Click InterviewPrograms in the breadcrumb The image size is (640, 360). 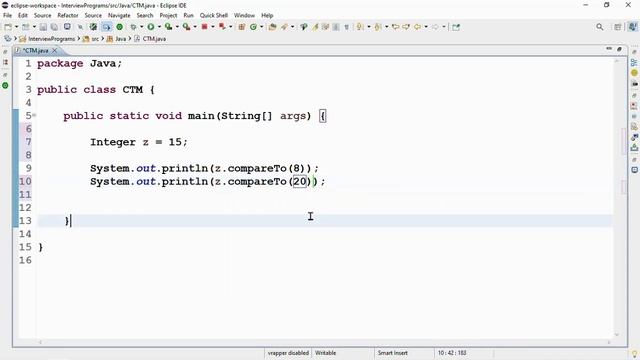pyautogui.click(x=51, y=39)
